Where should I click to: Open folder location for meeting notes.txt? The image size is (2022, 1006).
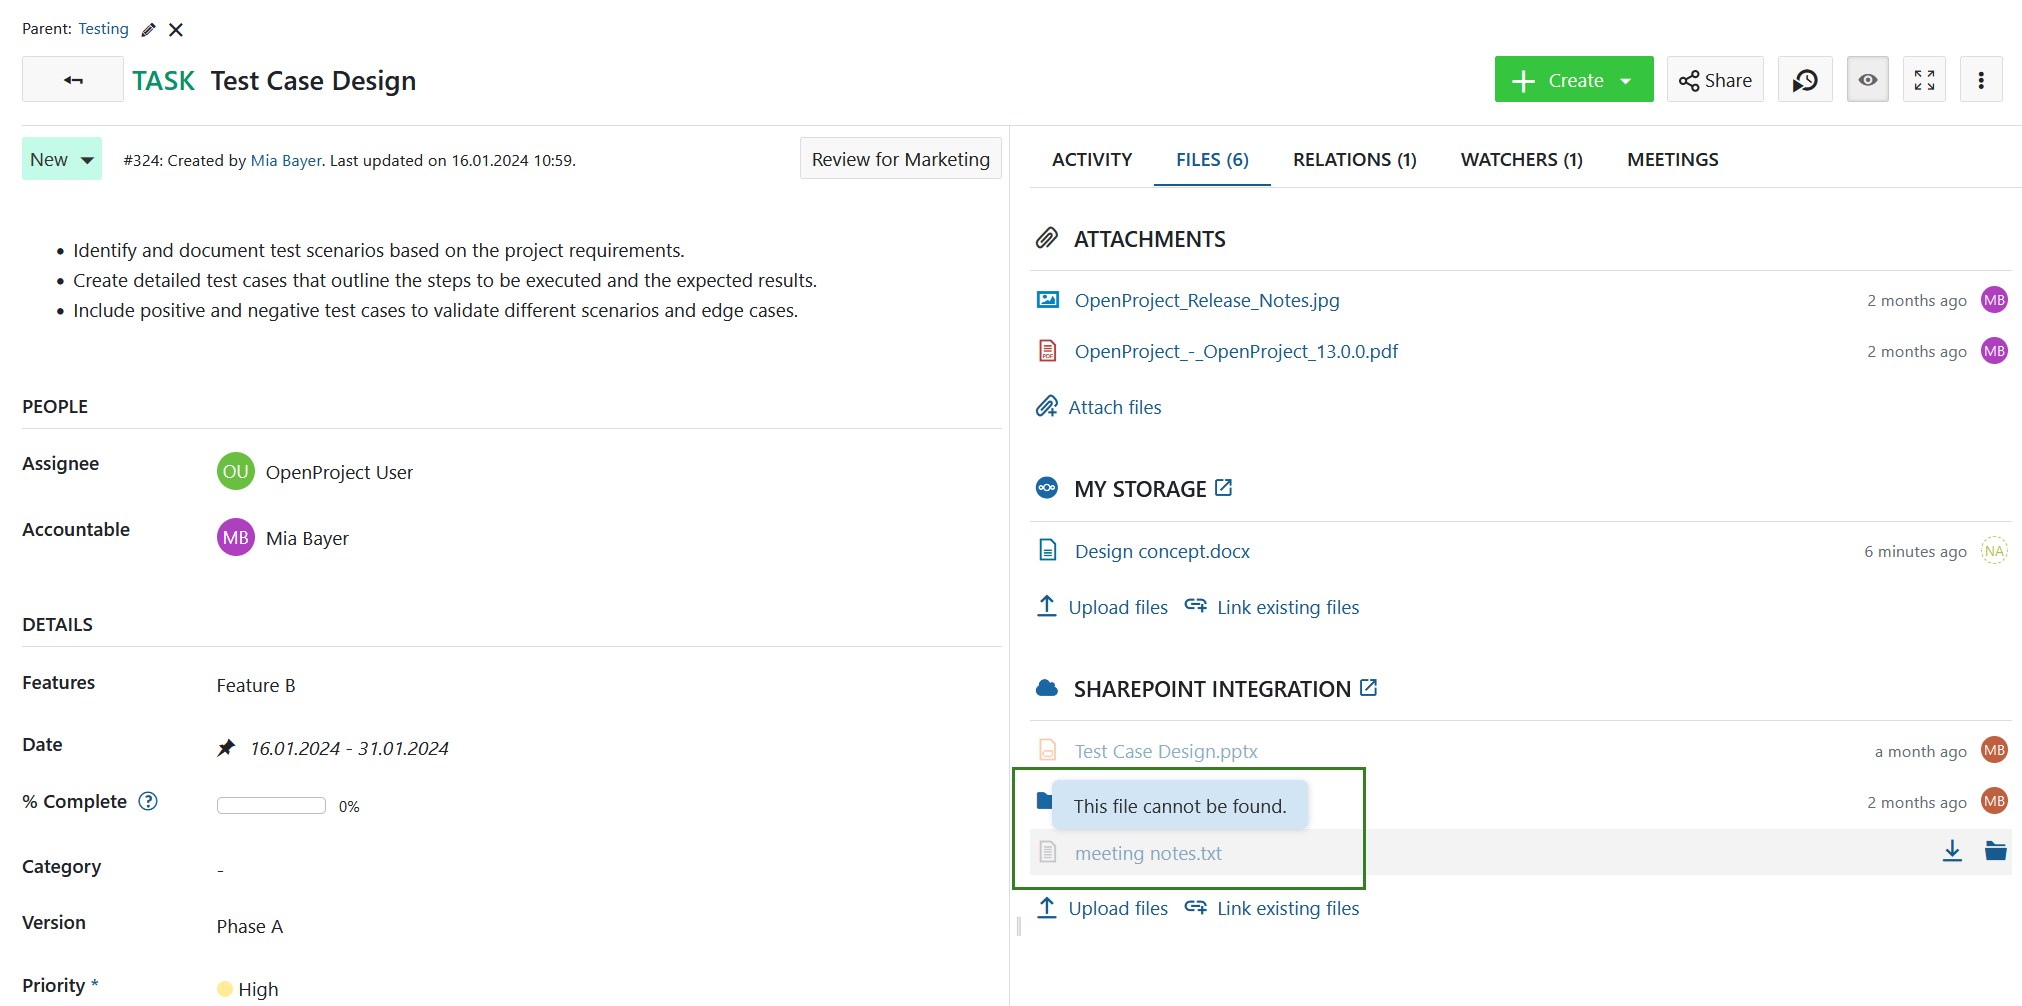click(x=1995, y=851)
